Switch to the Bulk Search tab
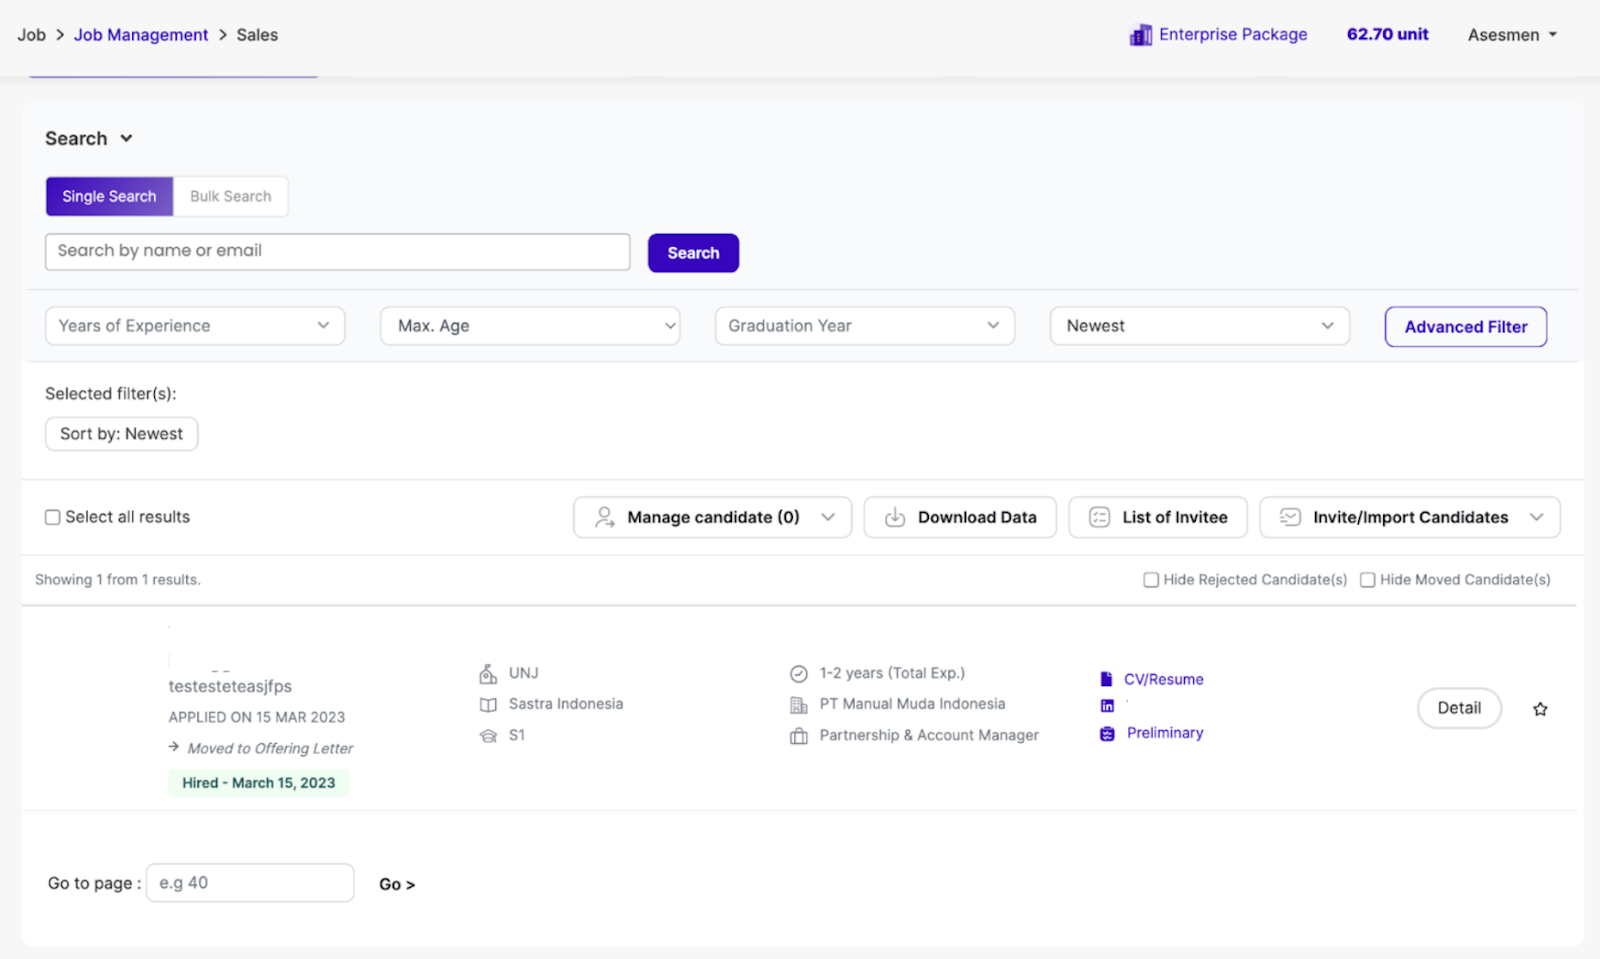Screen dimensions: 1600x959 231,196
